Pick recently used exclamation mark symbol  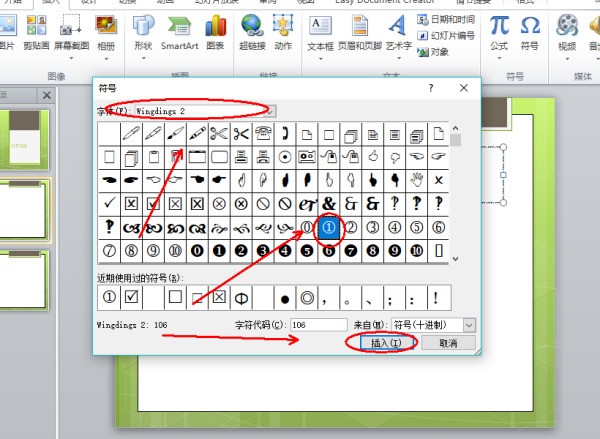click(x=436, y=297)
